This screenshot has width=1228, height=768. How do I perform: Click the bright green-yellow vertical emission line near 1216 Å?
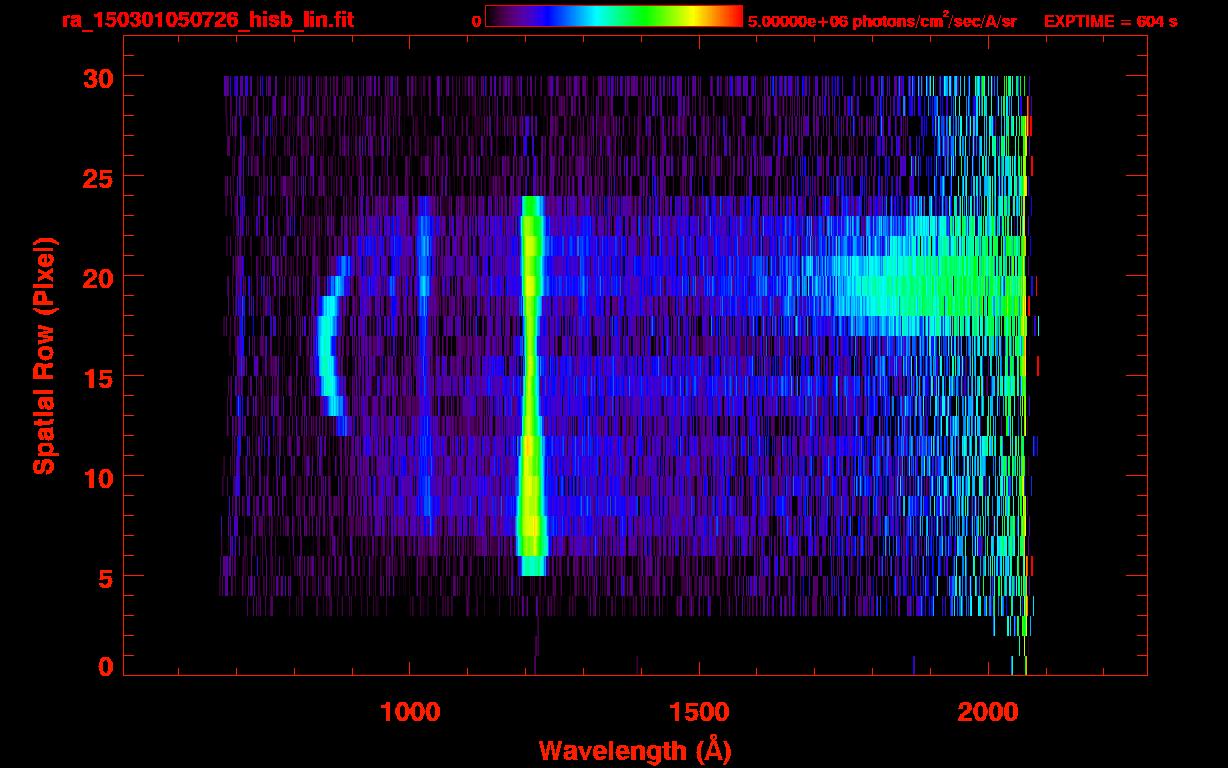[531, 385]
